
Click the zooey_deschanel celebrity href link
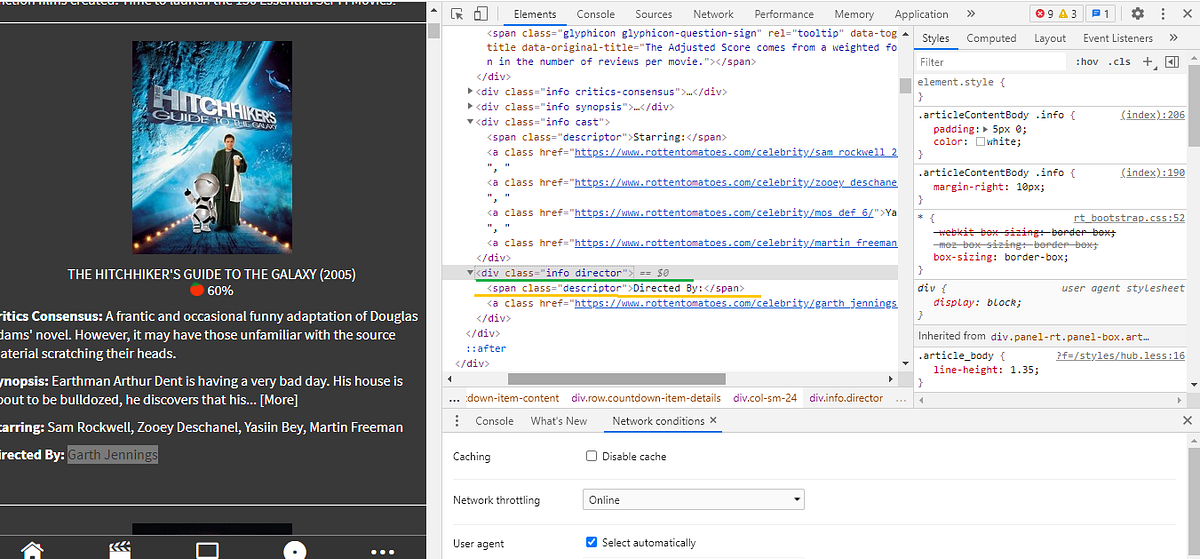[x=735, y=182]
